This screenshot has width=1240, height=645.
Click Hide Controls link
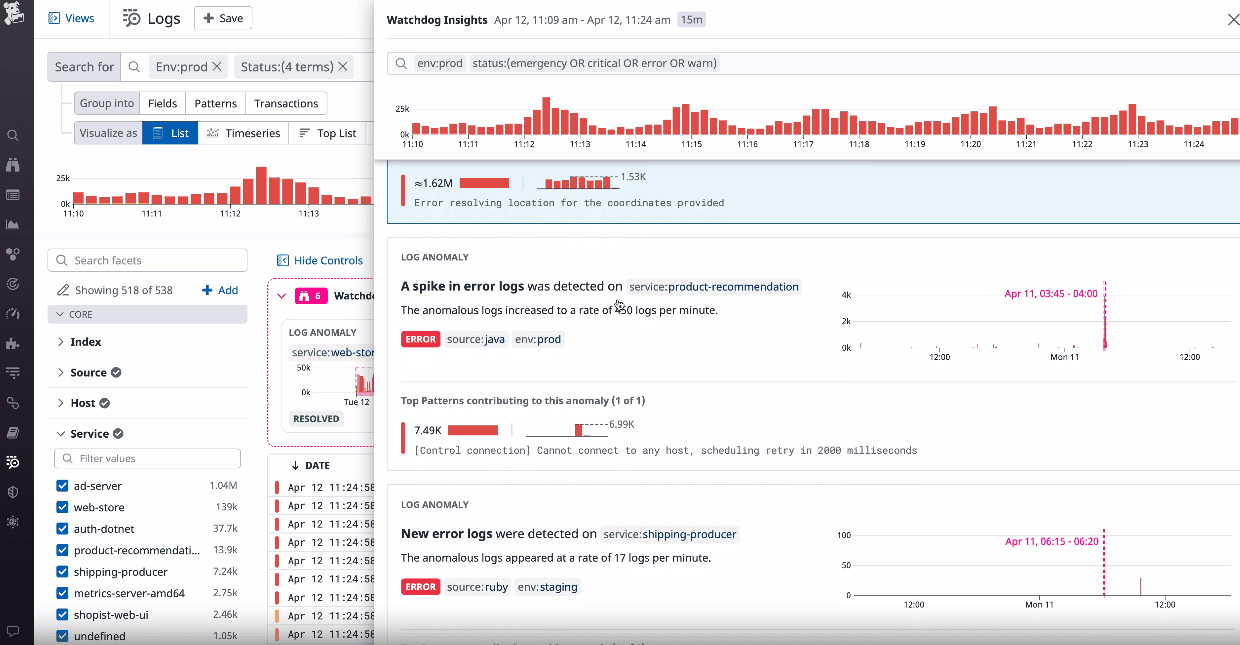click(x=320, y=260)
